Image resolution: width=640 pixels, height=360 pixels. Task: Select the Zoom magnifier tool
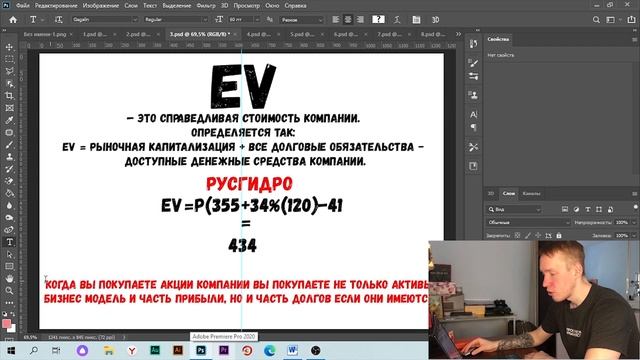[9, 291]
